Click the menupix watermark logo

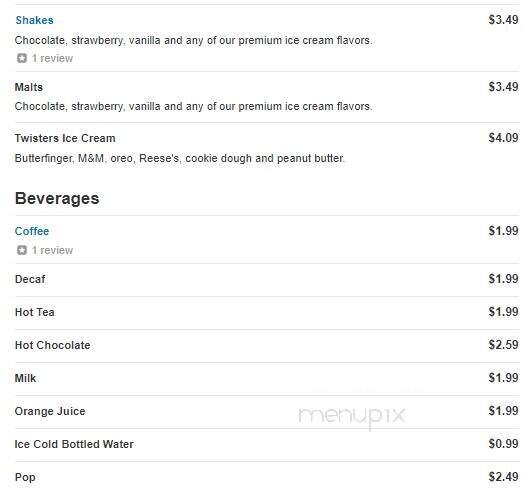352,417
